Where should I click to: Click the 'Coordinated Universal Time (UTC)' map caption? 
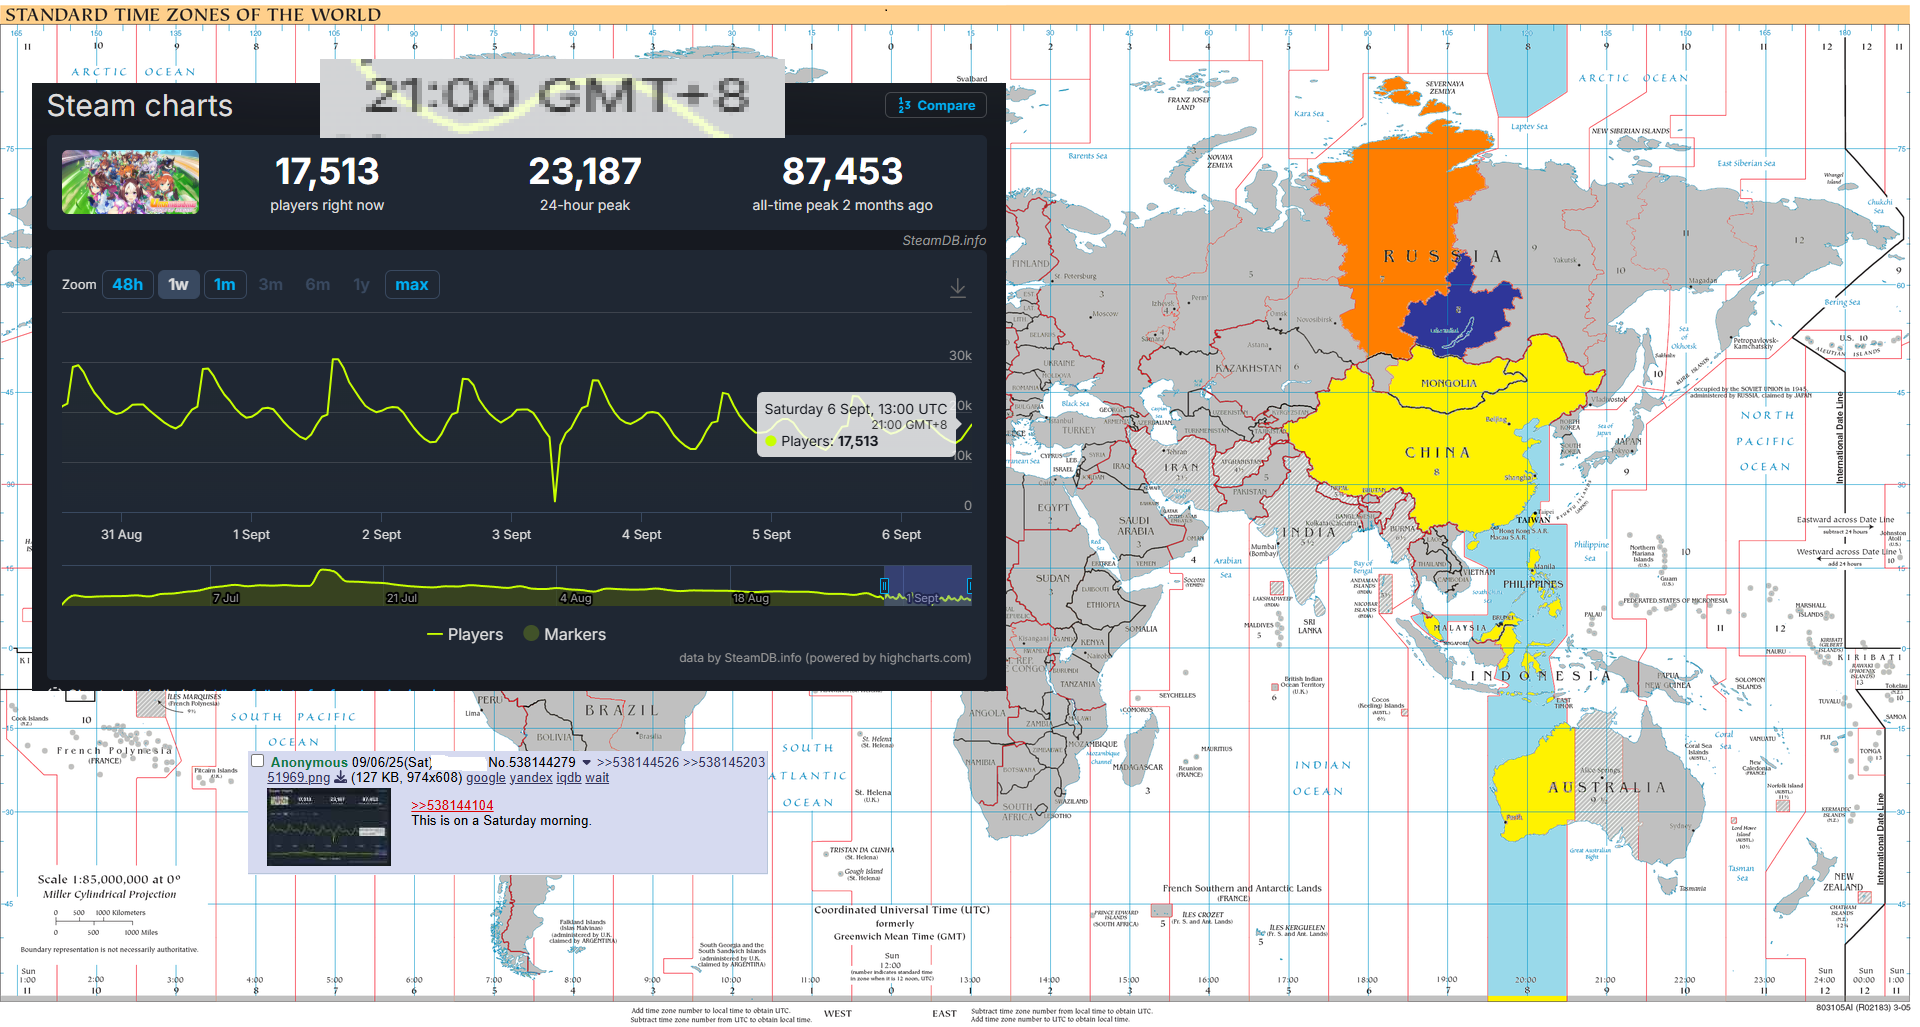(901, 910)
